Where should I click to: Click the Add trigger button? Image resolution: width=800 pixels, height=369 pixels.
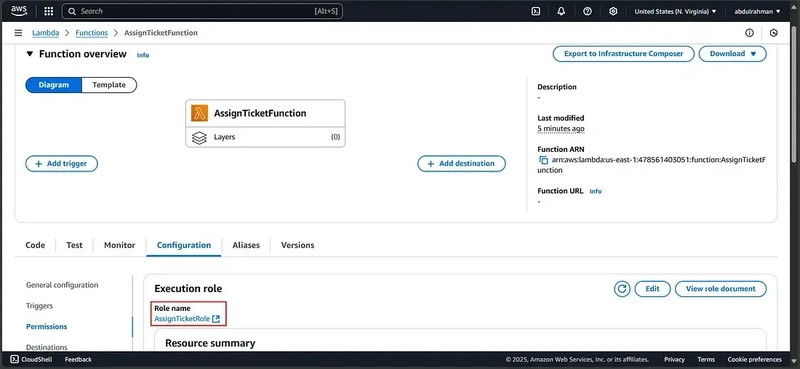click(61, 164)
